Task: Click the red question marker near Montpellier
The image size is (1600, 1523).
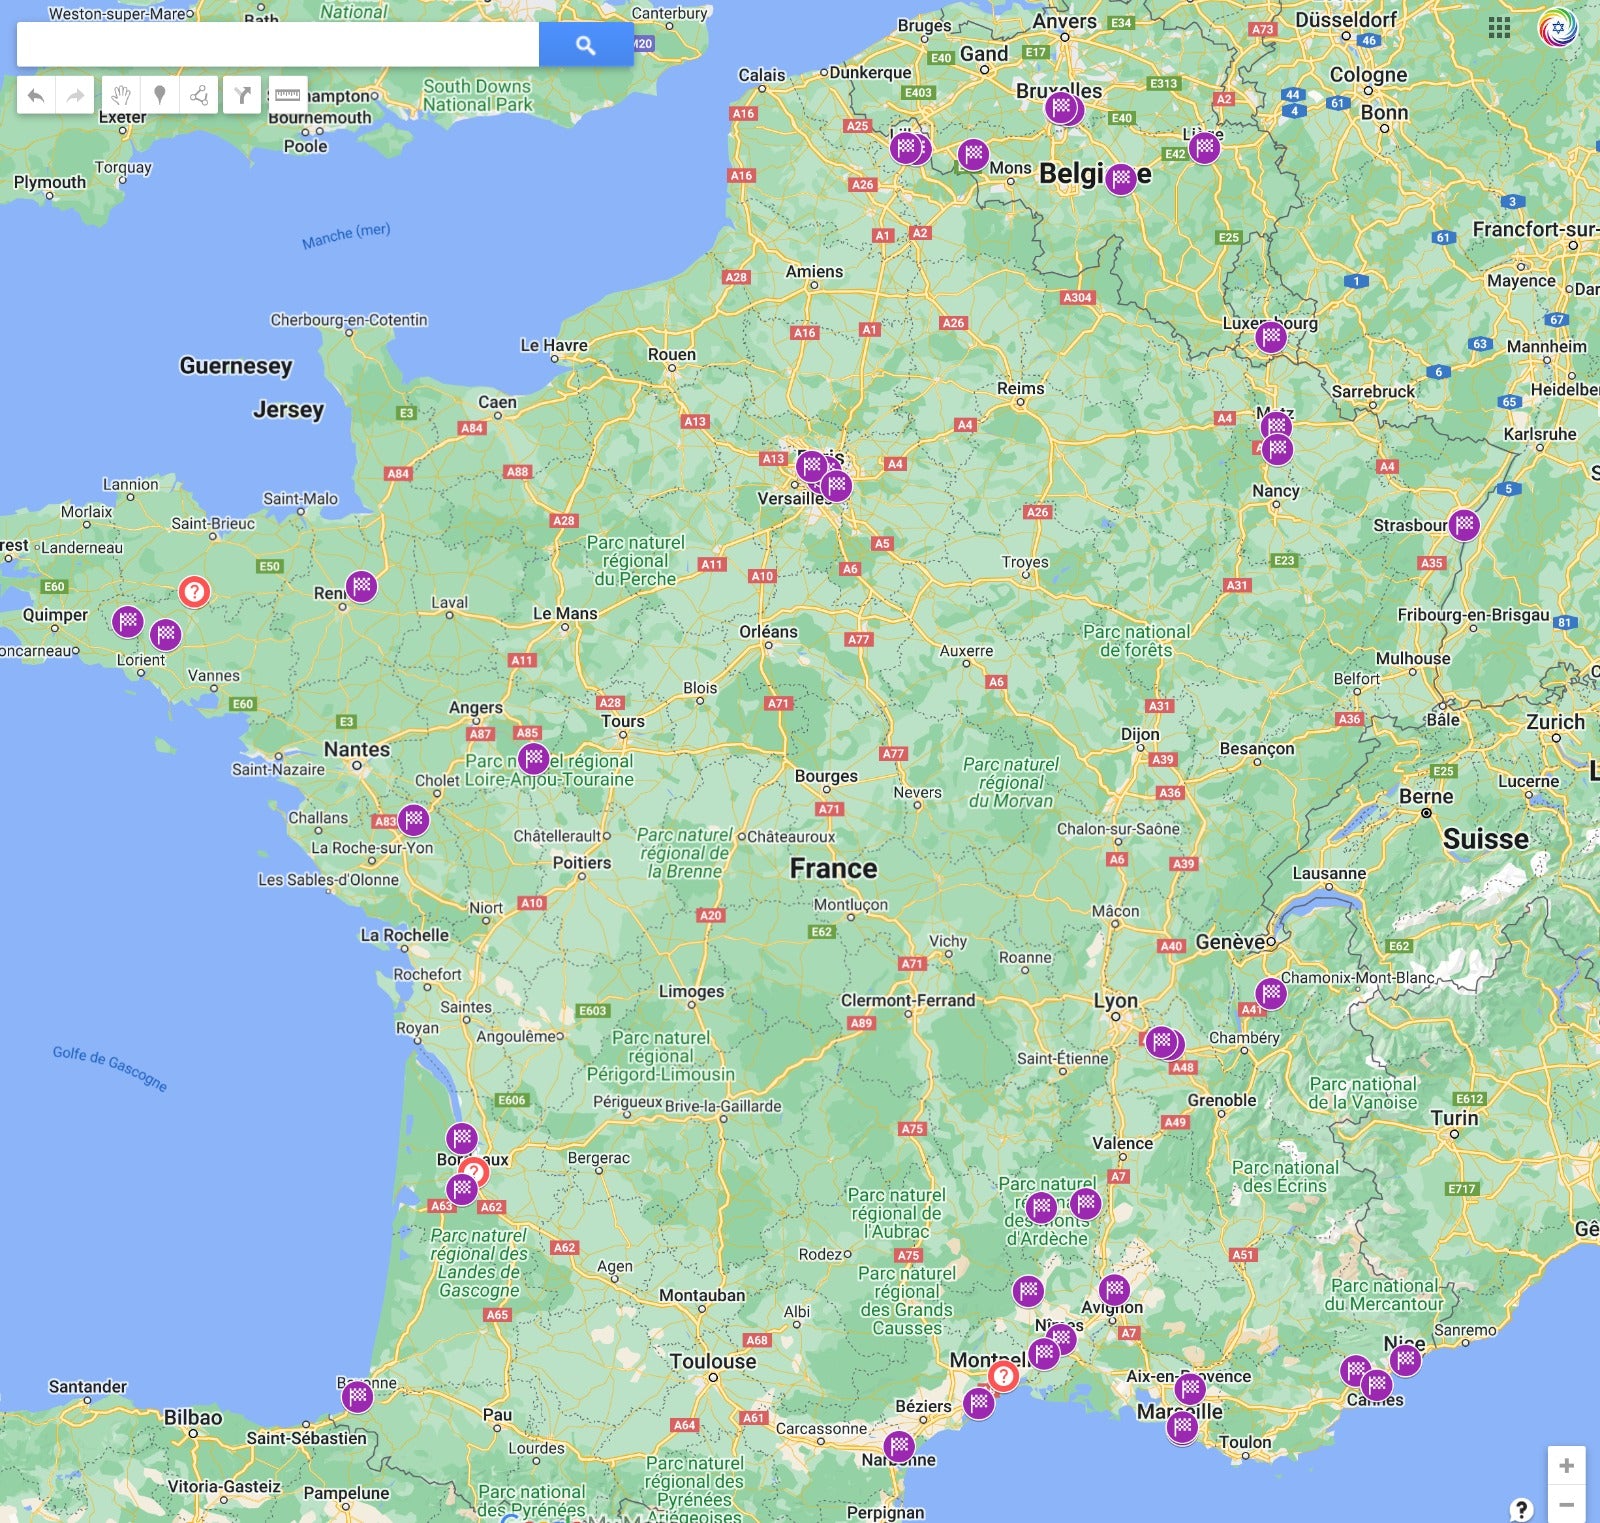Action: (1003, 1376)
